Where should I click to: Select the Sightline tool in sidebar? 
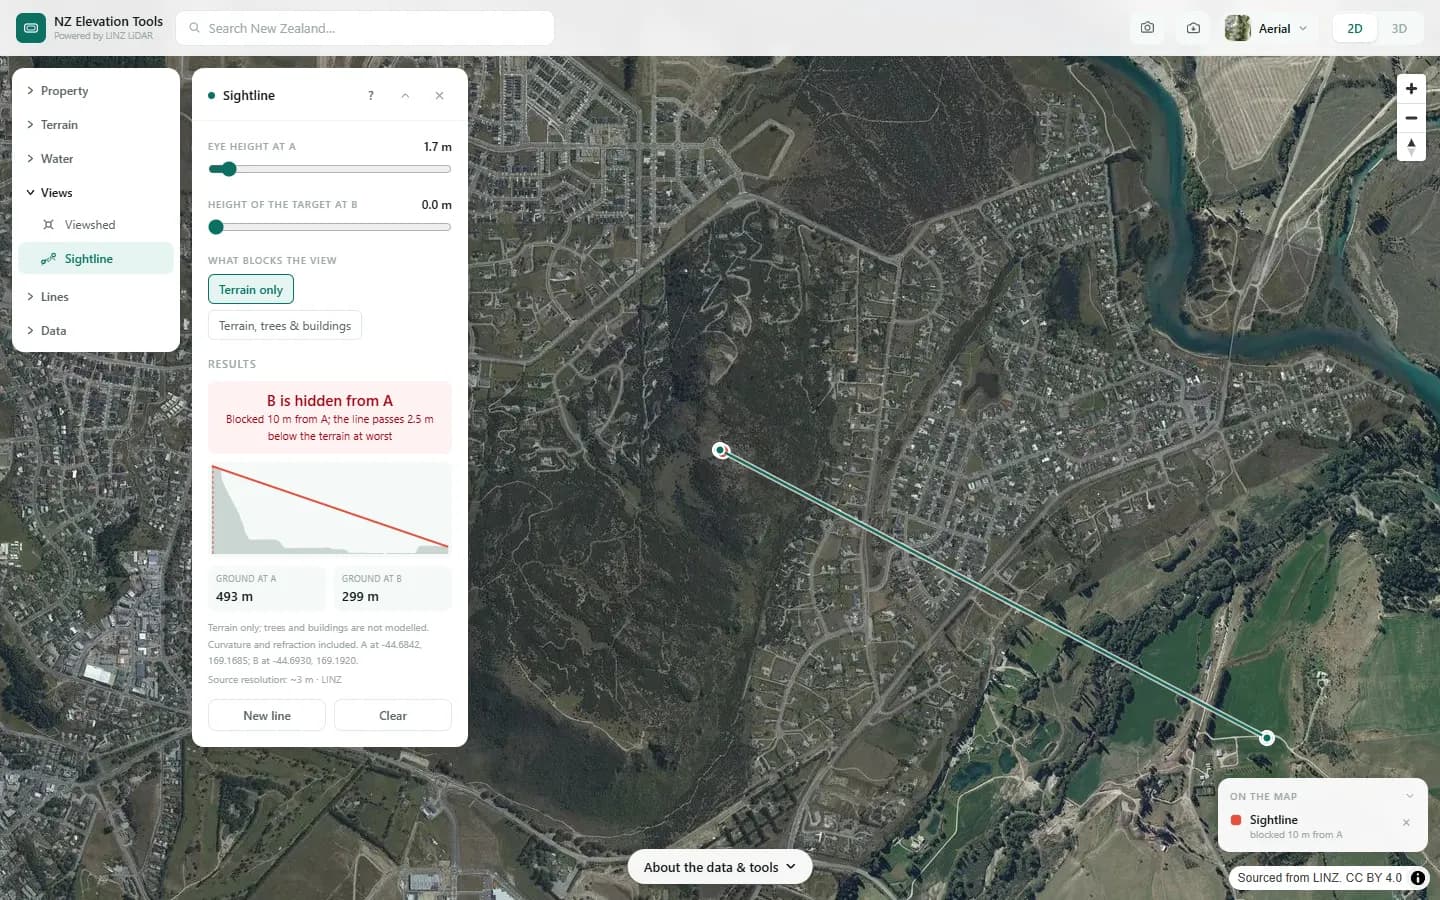96,259
